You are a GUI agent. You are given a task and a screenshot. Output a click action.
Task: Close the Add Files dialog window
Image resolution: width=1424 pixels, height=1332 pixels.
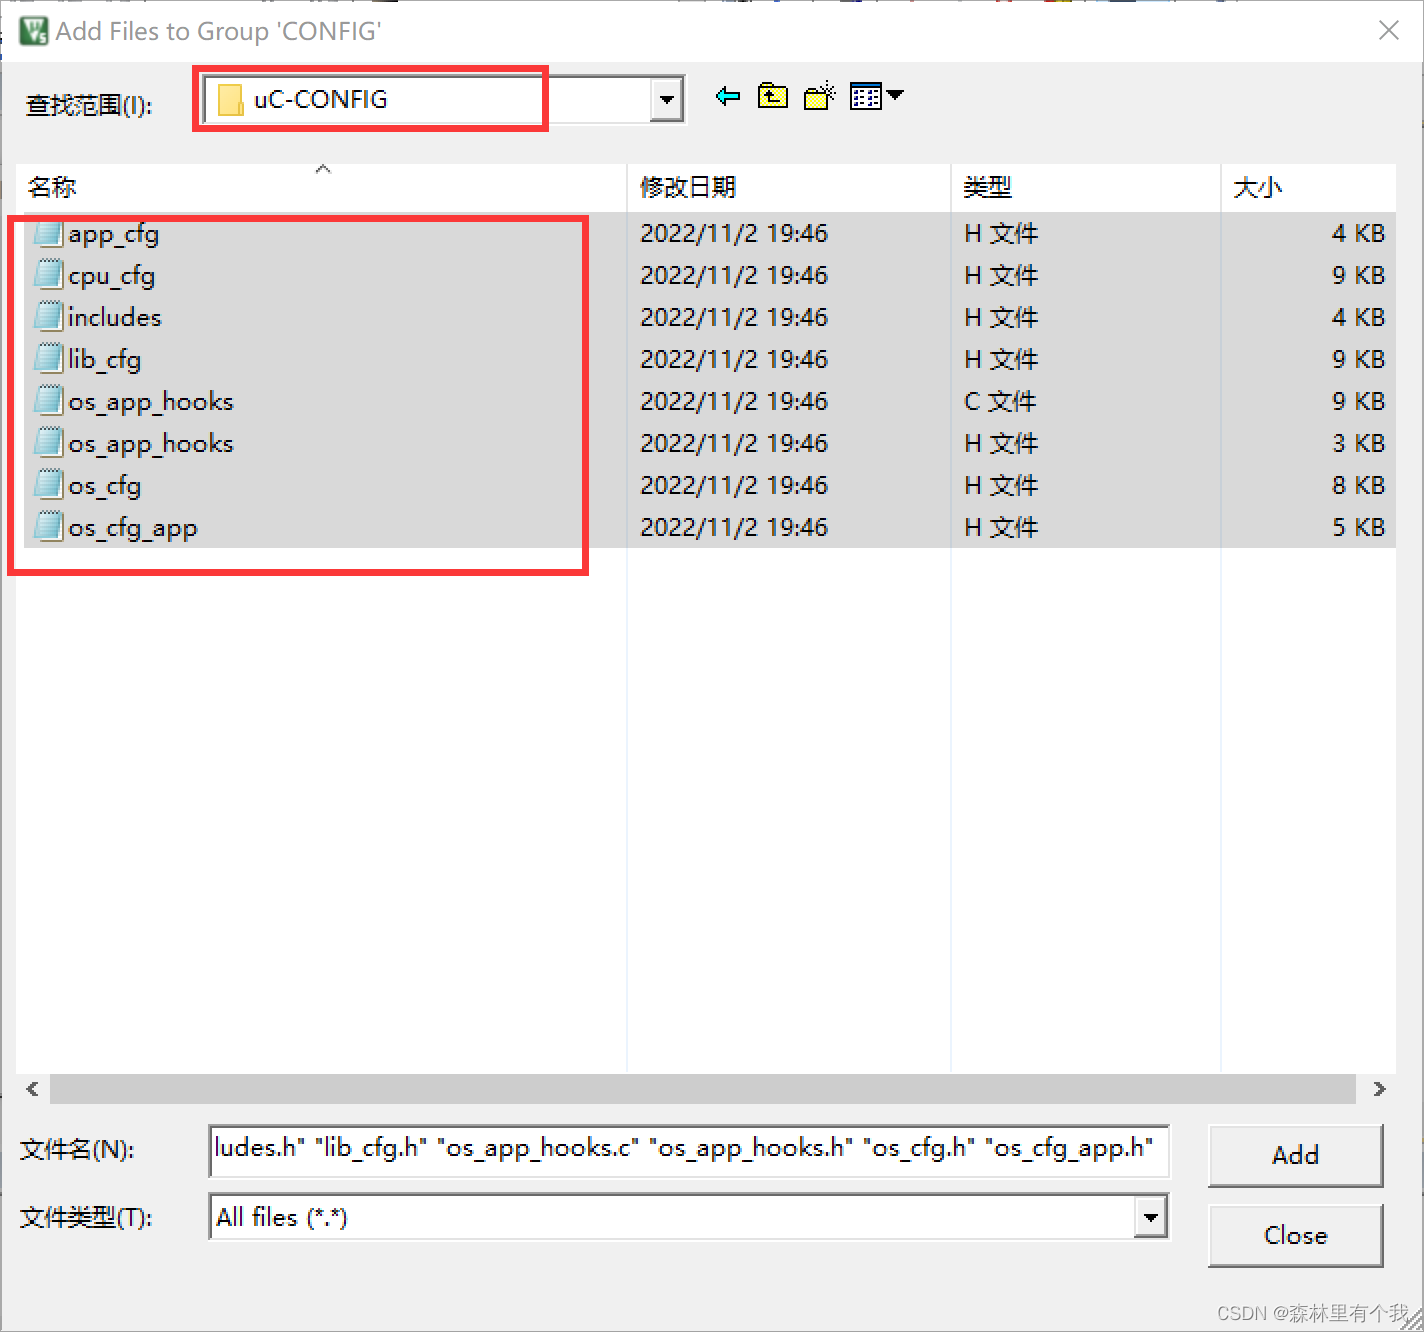point(1389,31)
